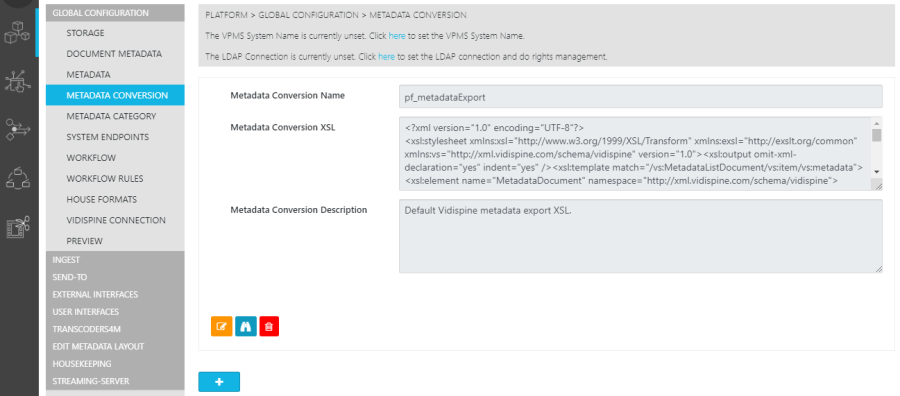The height and width of the screenshot is (396, 900).
Task: Click 'here' link to set LDAP connection
Action: pyautogui.click(x=386, y=57)
